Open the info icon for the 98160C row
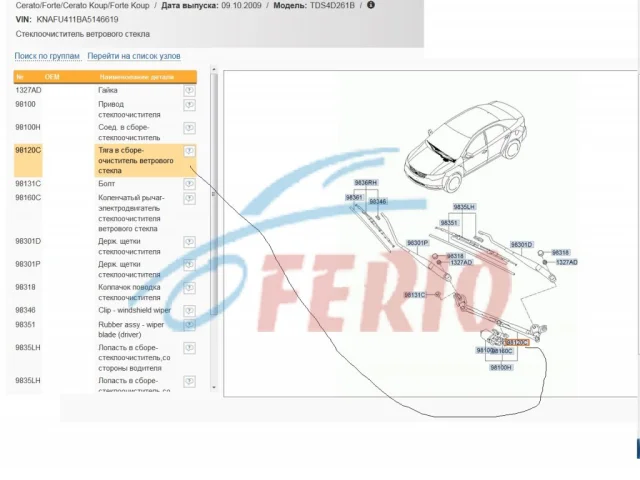Image resolution: width=640 pixels, height=480 pixels. pyautogui.click(x=189, y=198)
